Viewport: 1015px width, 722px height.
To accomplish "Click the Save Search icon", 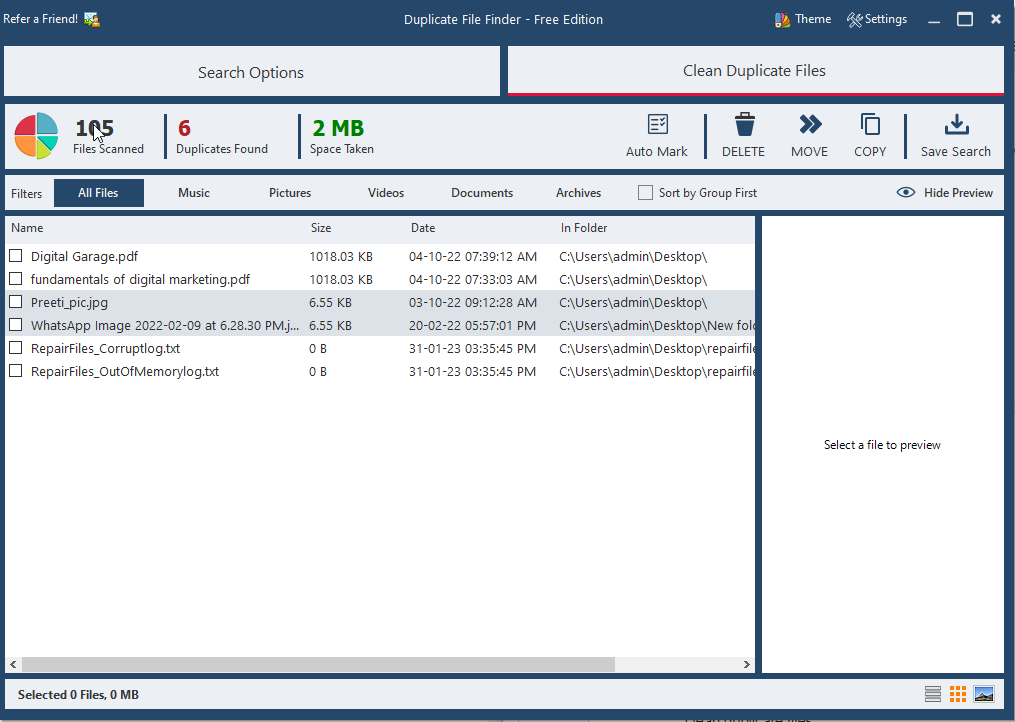I will click(x=955, y=125).
